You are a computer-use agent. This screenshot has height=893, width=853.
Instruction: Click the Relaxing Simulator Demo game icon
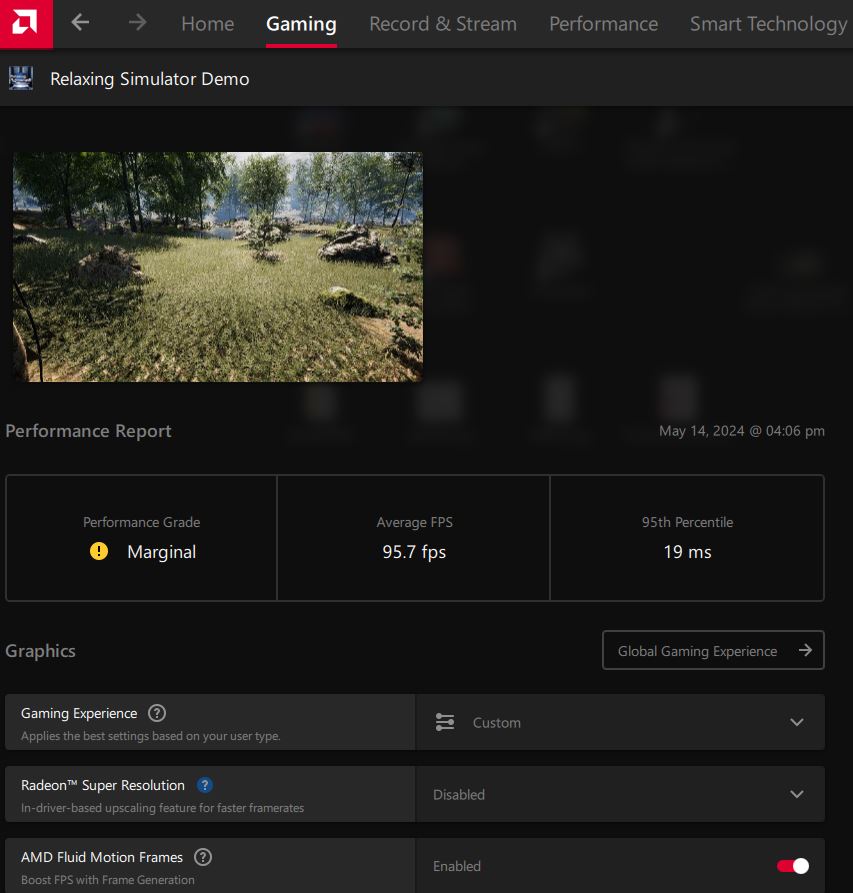[21, 78]
